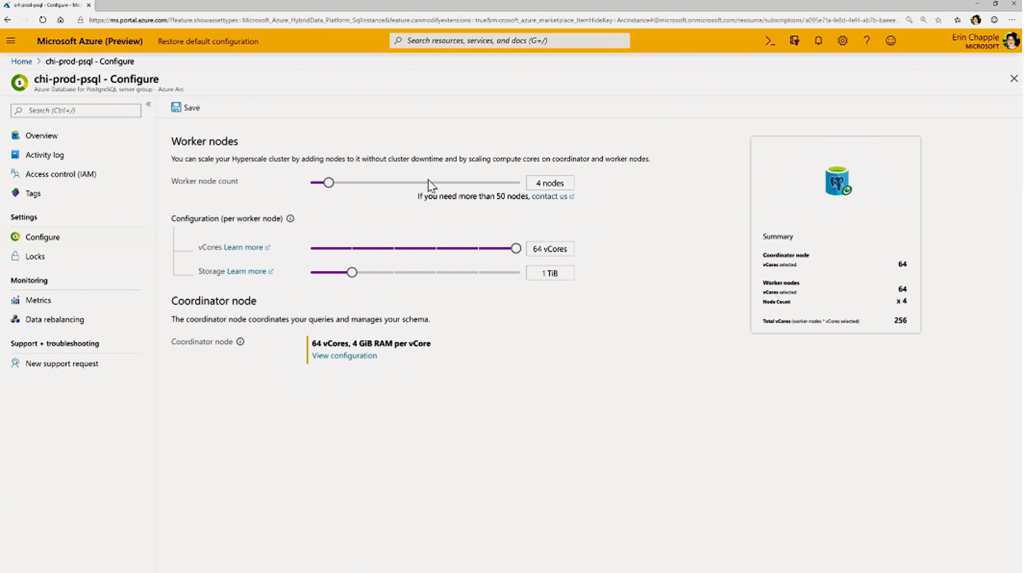Click the View configuration link
1024x573 pixels.
click(x=344, y=356)
